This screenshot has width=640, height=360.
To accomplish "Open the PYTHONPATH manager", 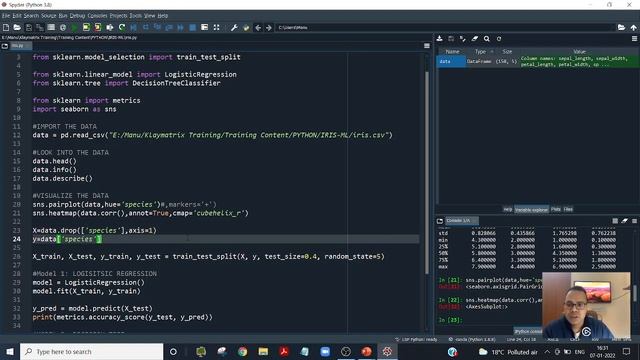I will click(x=246, y=27).
